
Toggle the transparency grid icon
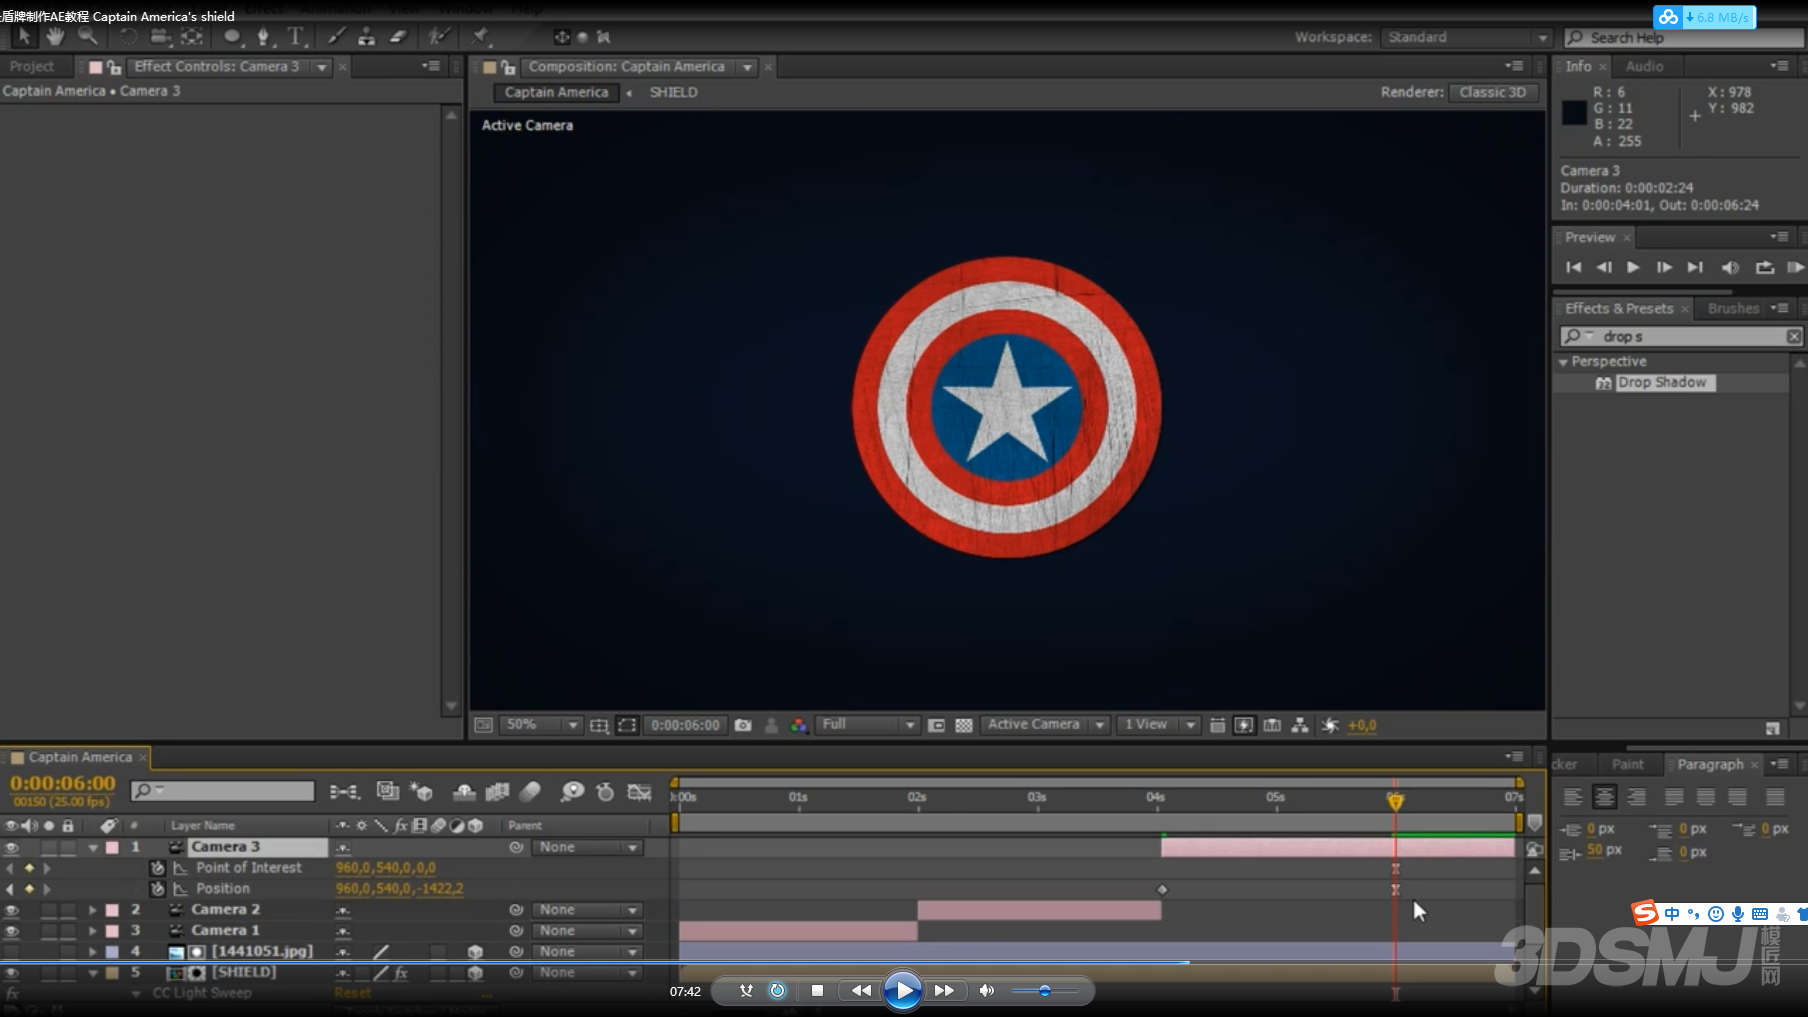[964, 725]
